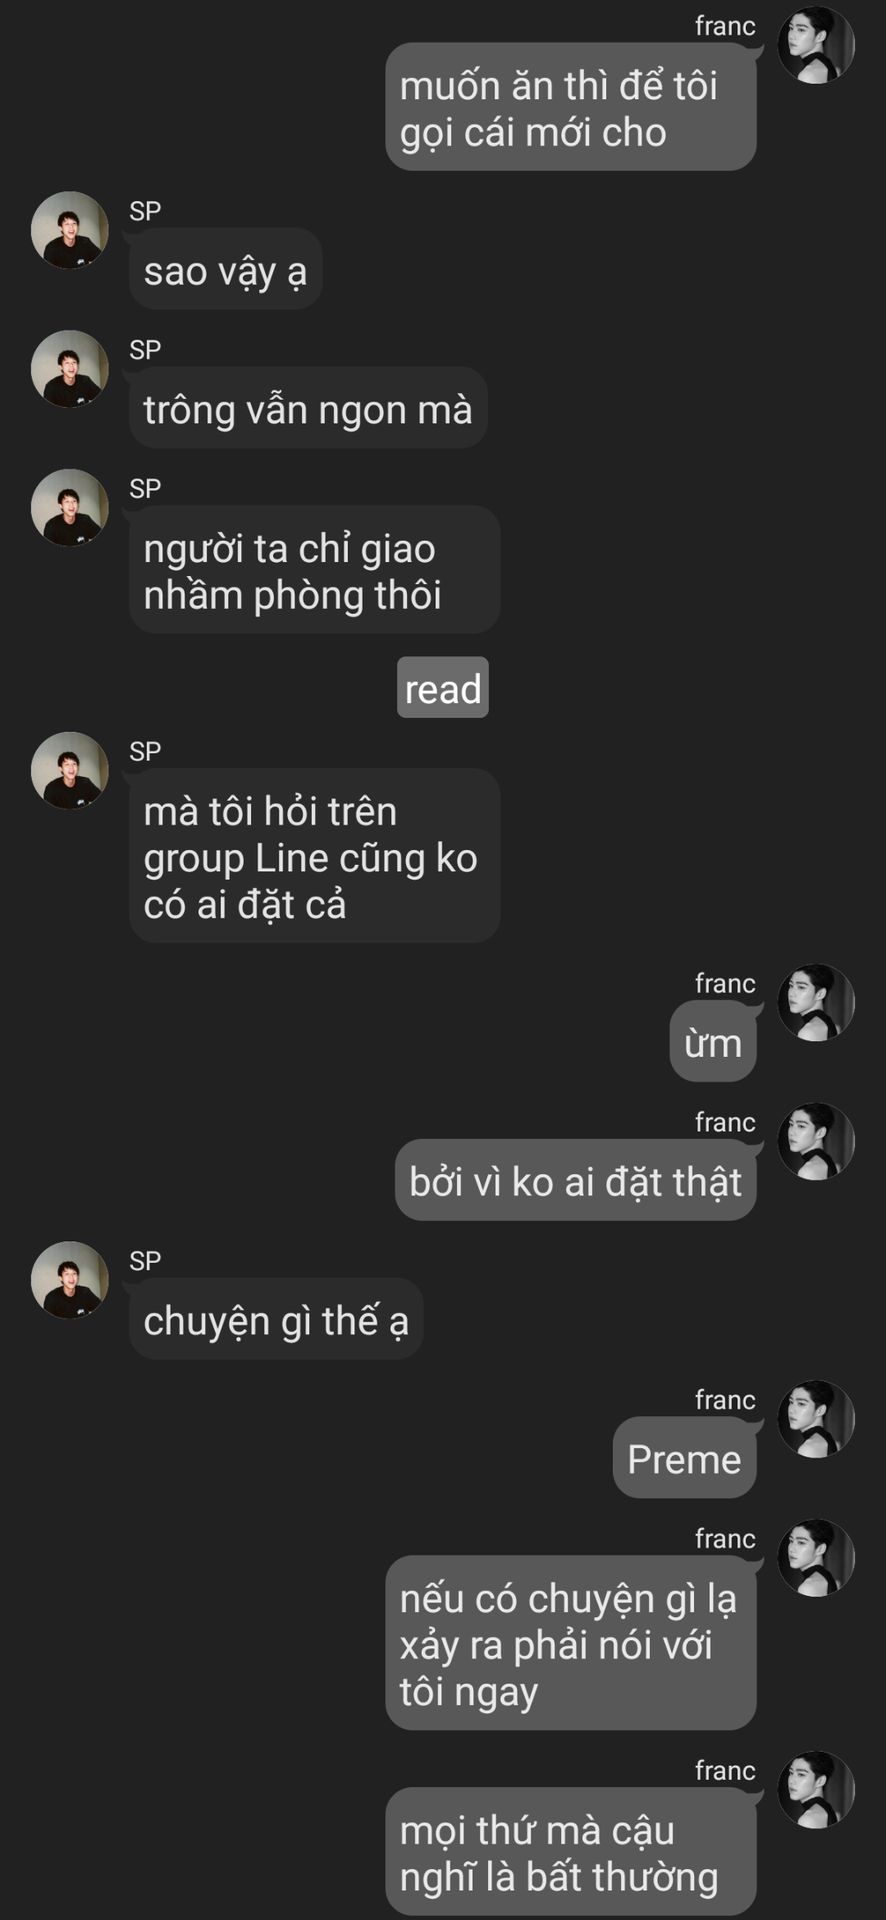Select the 'Preme' message bubble
Screen dimensions: 886x1920
click(x=684, y=1458)
